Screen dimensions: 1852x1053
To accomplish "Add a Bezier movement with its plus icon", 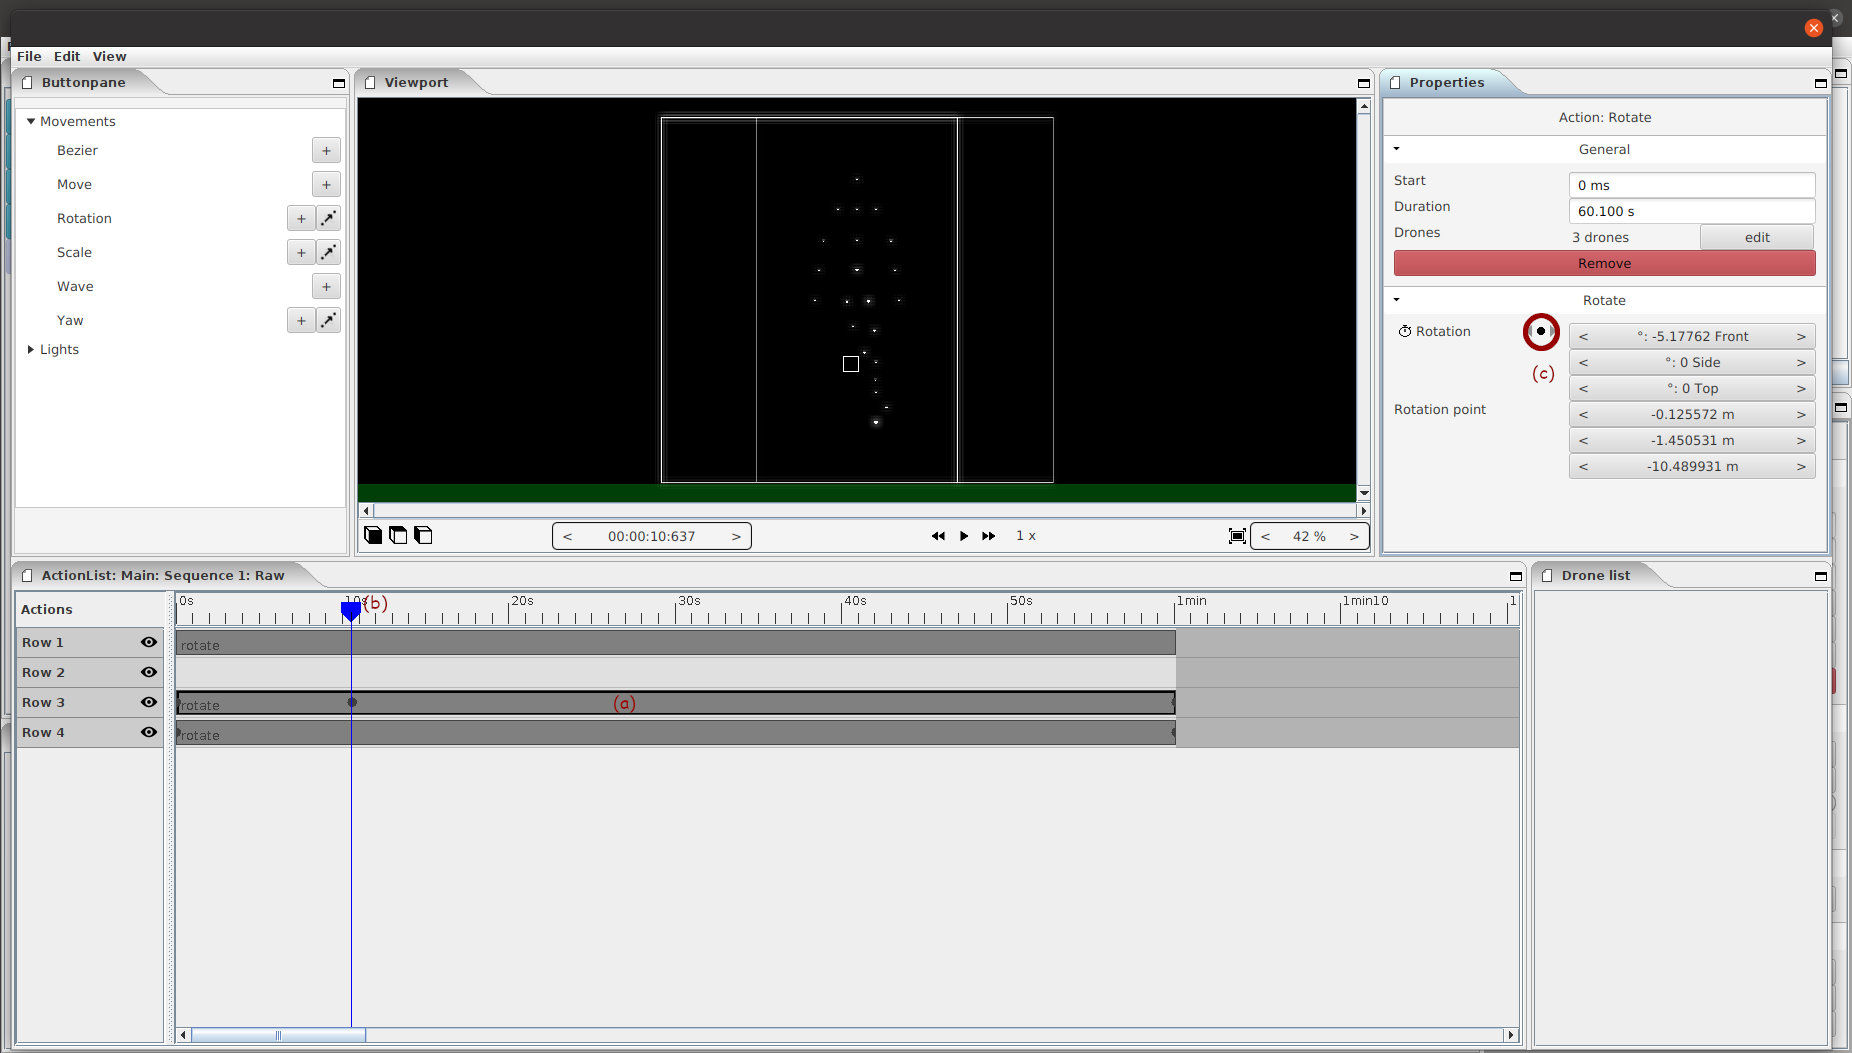I will [x=326, y=150].
